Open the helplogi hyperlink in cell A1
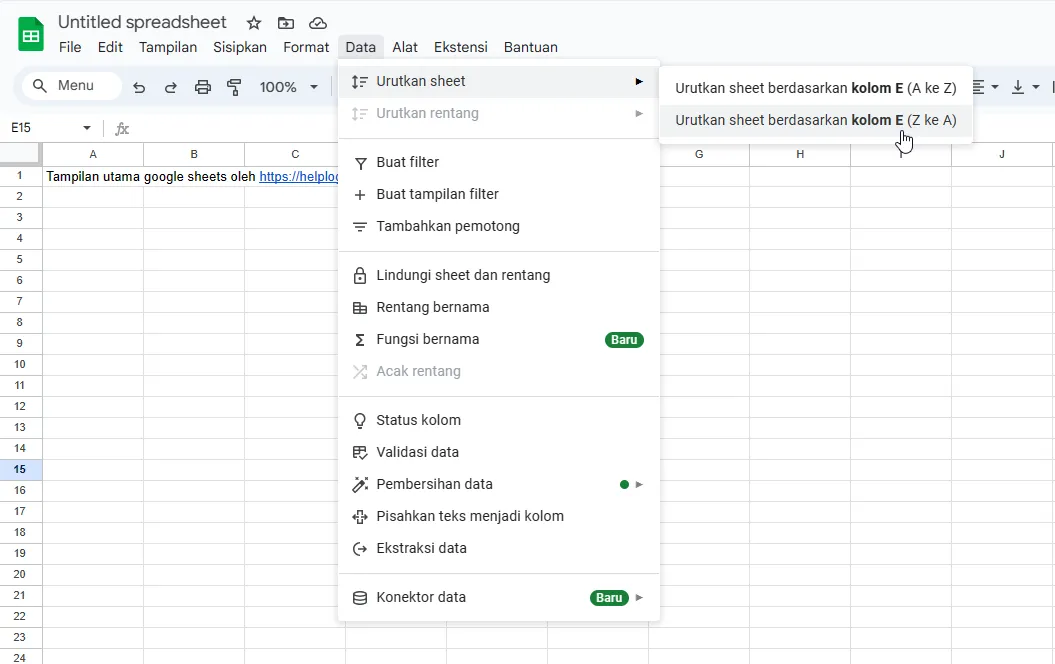Viewport: 1055px width, 664px height. tap(299, 176)
